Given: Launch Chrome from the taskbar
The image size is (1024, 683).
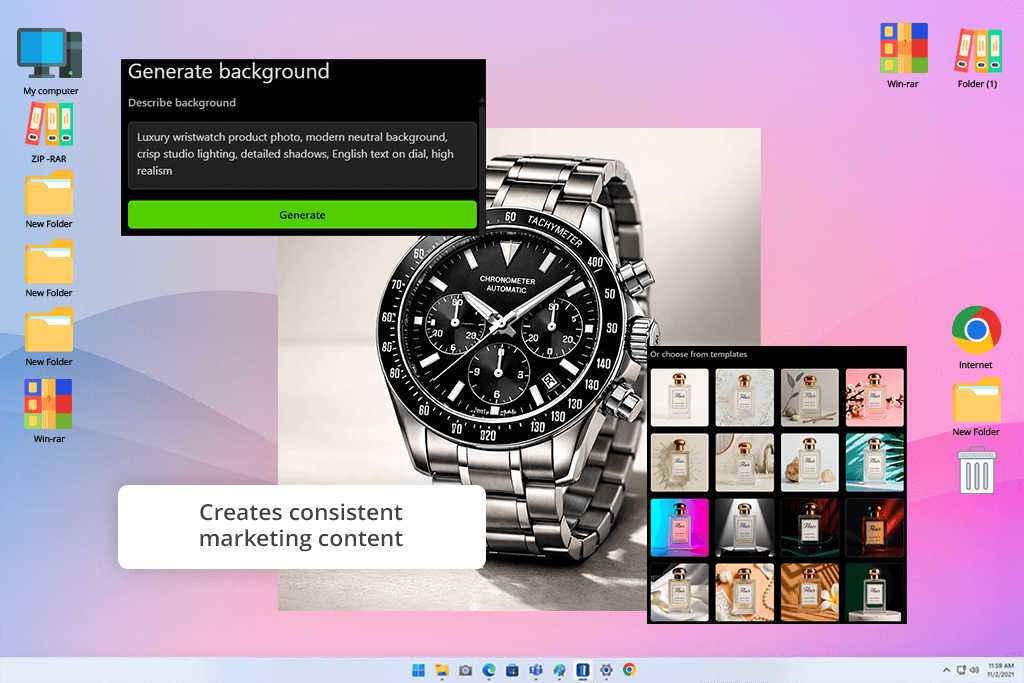Looking at the screenshot, I should (630, 670).
